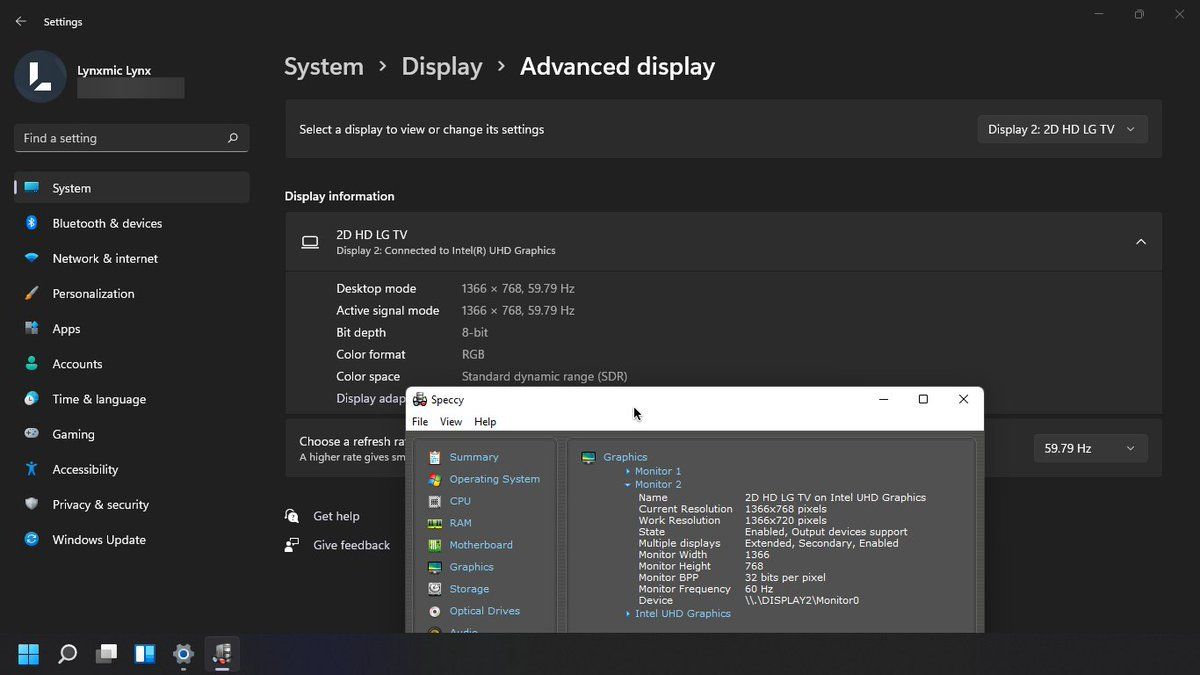This screenshot has height=675, width=1200.
Task: Open the Windows Start menu
Action: click(x=29, y=655)
